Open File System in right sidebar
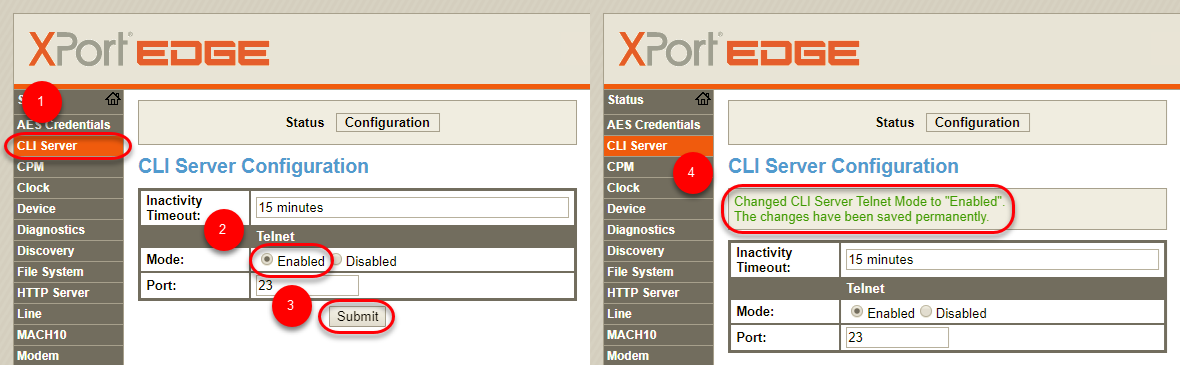The height and width of the screenshot is (365, 1180). point(658,272)
